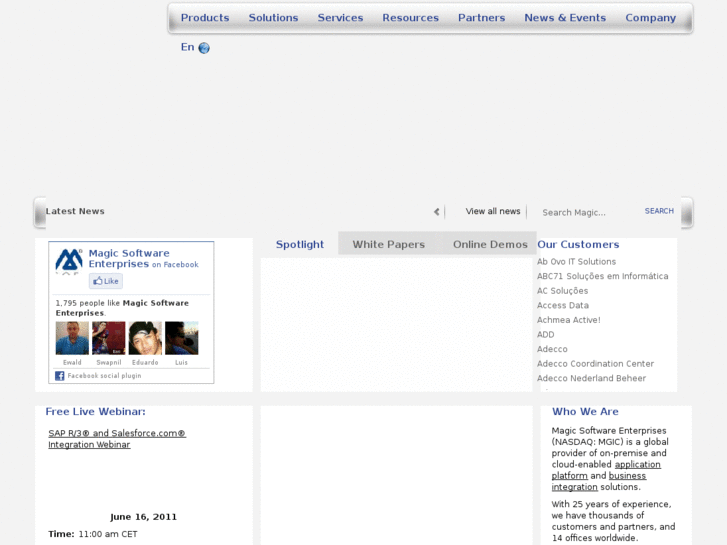
Task: Select customer ADD
Action: (x=546, y=334)
